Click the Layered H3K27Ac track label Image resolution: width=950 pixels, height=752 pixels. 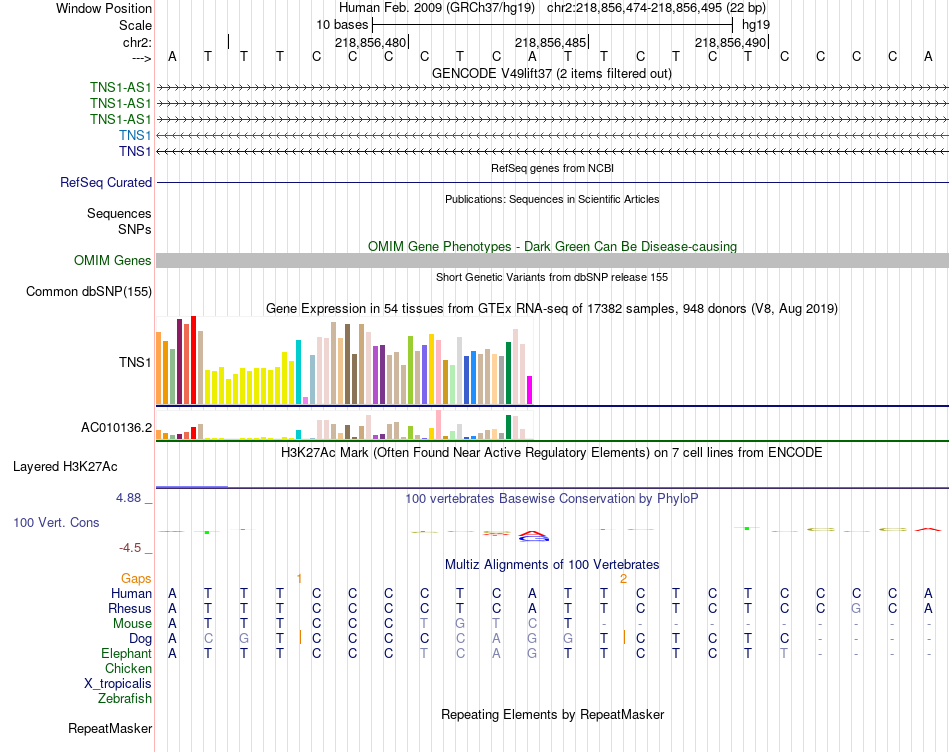point(65,467)
